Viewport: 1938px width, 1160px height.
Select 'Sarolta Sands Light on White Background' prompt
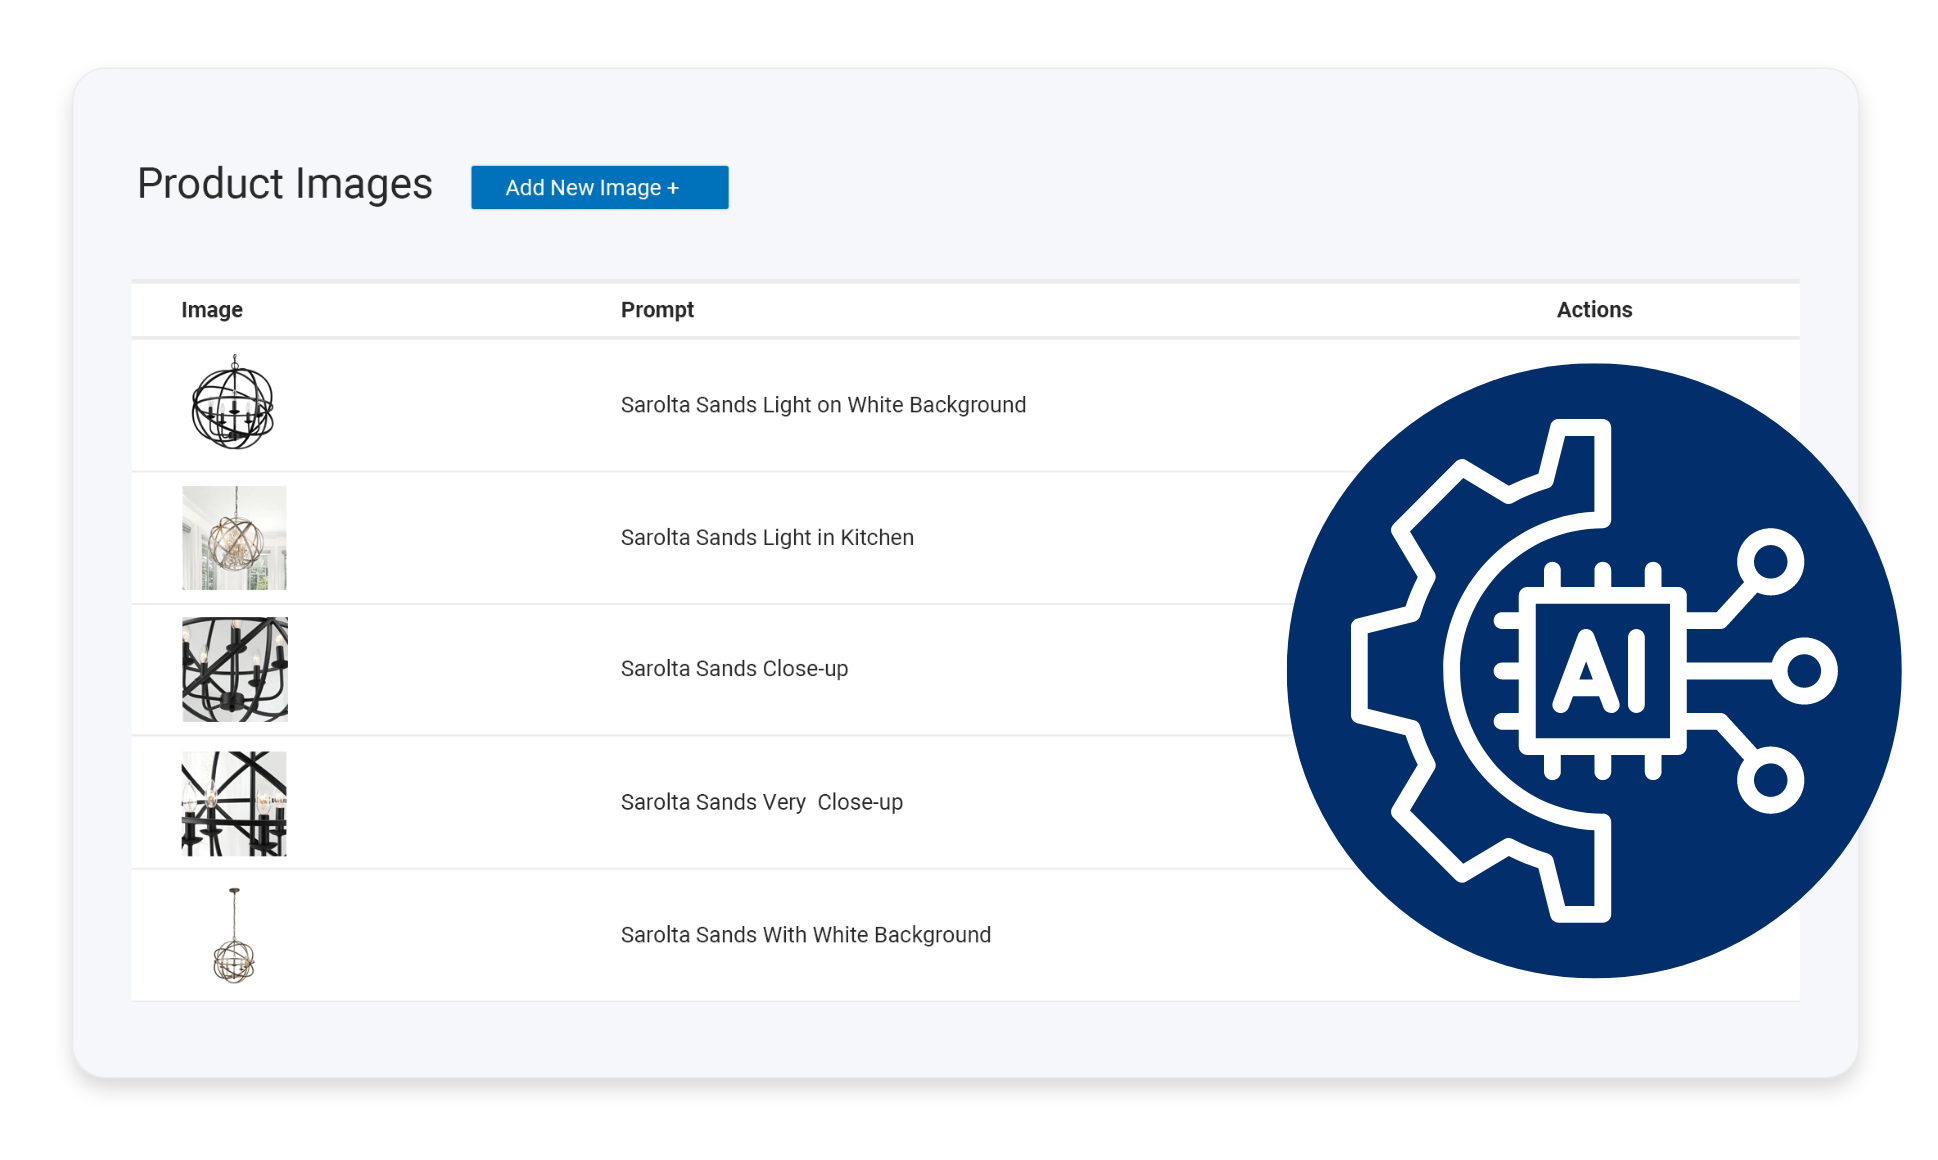click(823, 405)
